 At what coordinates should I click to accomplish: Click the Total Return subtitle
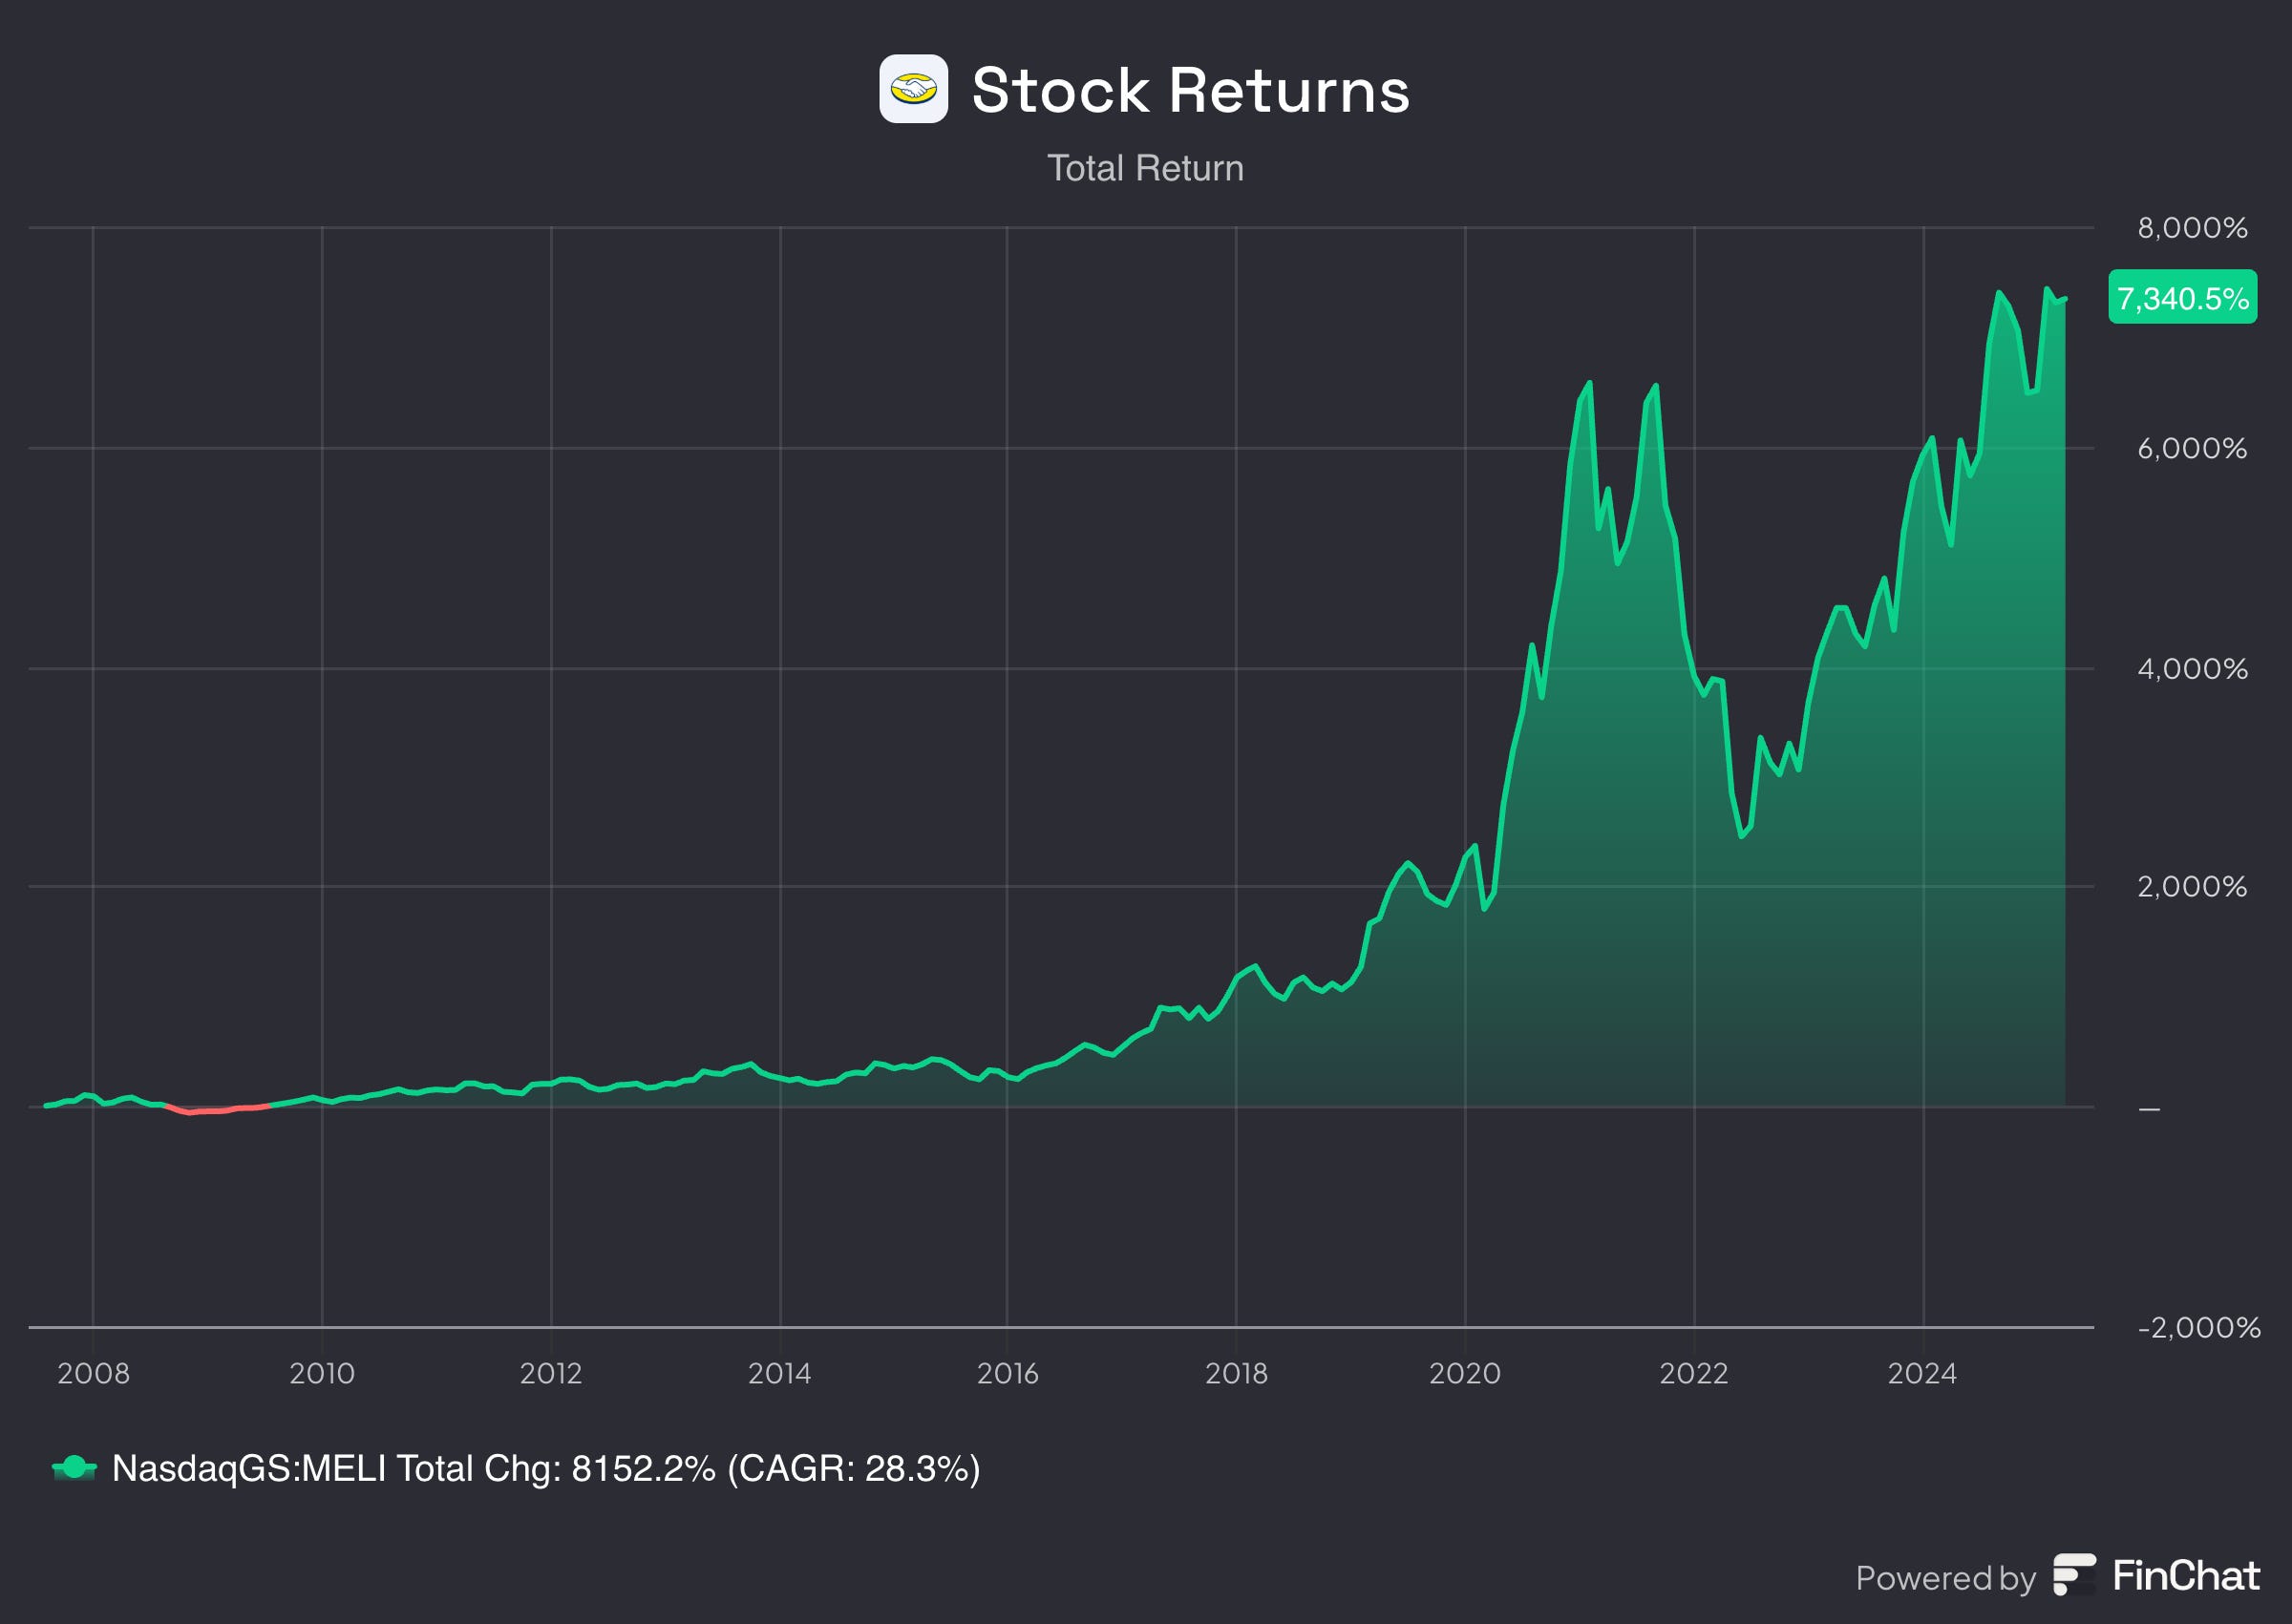click(x=1145, y=168)
